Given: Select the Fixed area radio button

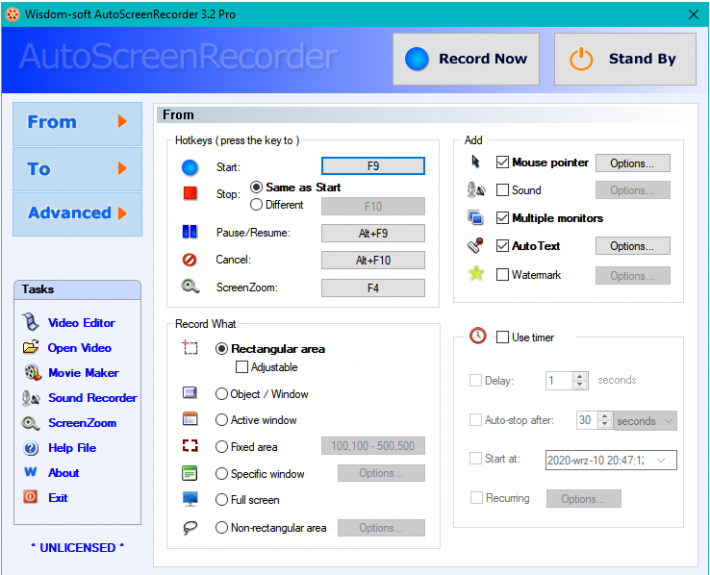Looking at the screenshot, I should pos(221,447).
